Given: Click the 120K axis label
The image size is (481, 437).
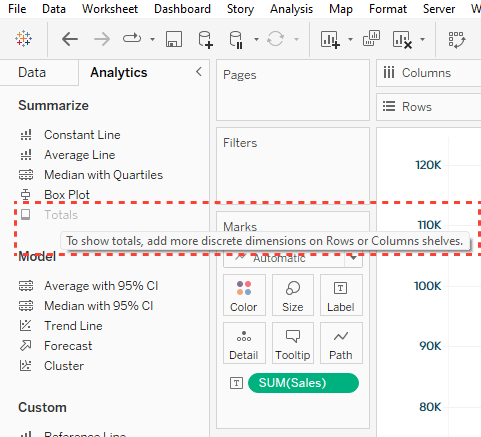Looking at the screenshot, I should 428,165.
